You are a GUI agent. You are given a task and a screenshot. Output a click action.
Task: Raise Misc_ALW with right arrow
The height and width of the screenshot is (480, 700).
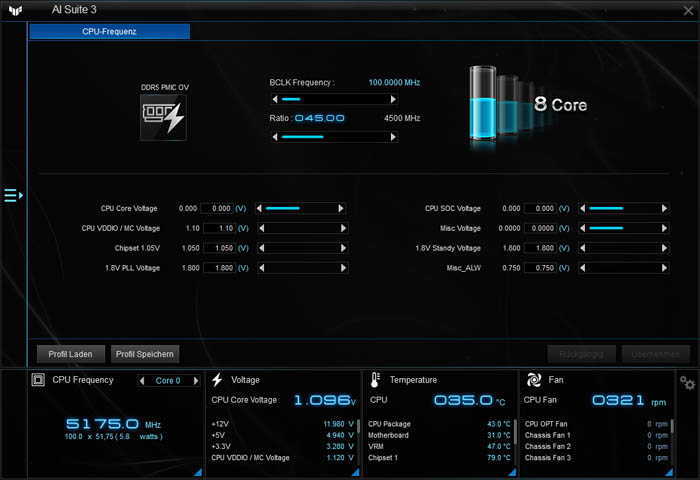pyautogui.click(x=664, y=268)
